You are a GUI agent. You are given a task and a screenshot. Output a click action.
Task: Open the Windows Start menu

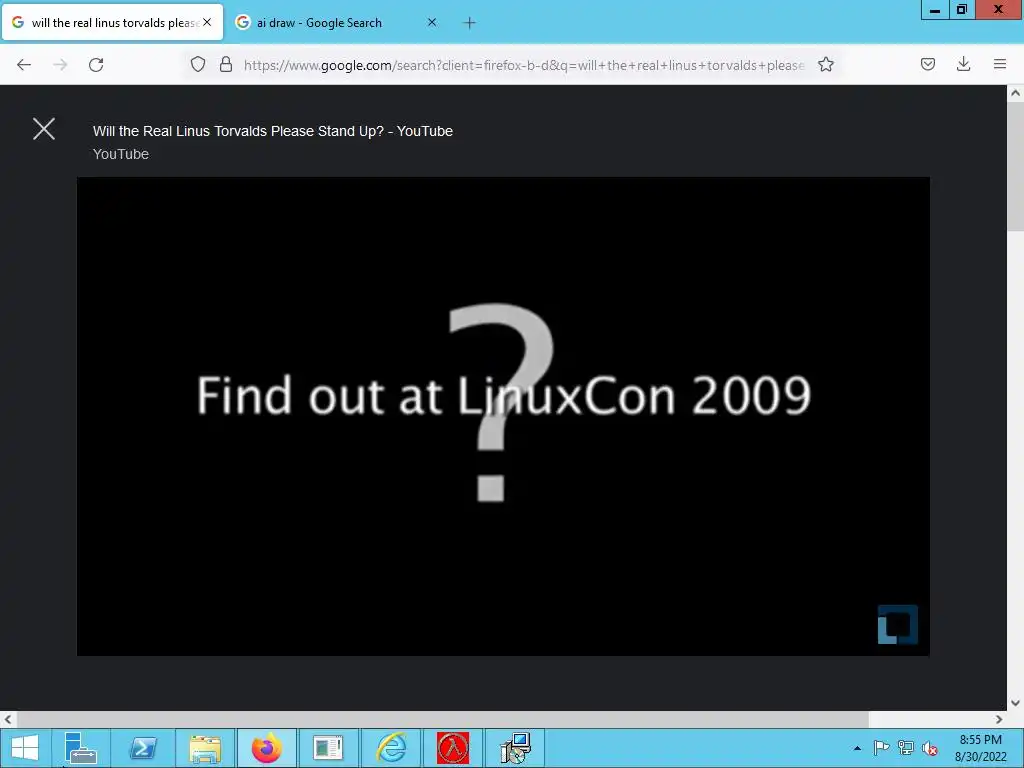[25, 748]
